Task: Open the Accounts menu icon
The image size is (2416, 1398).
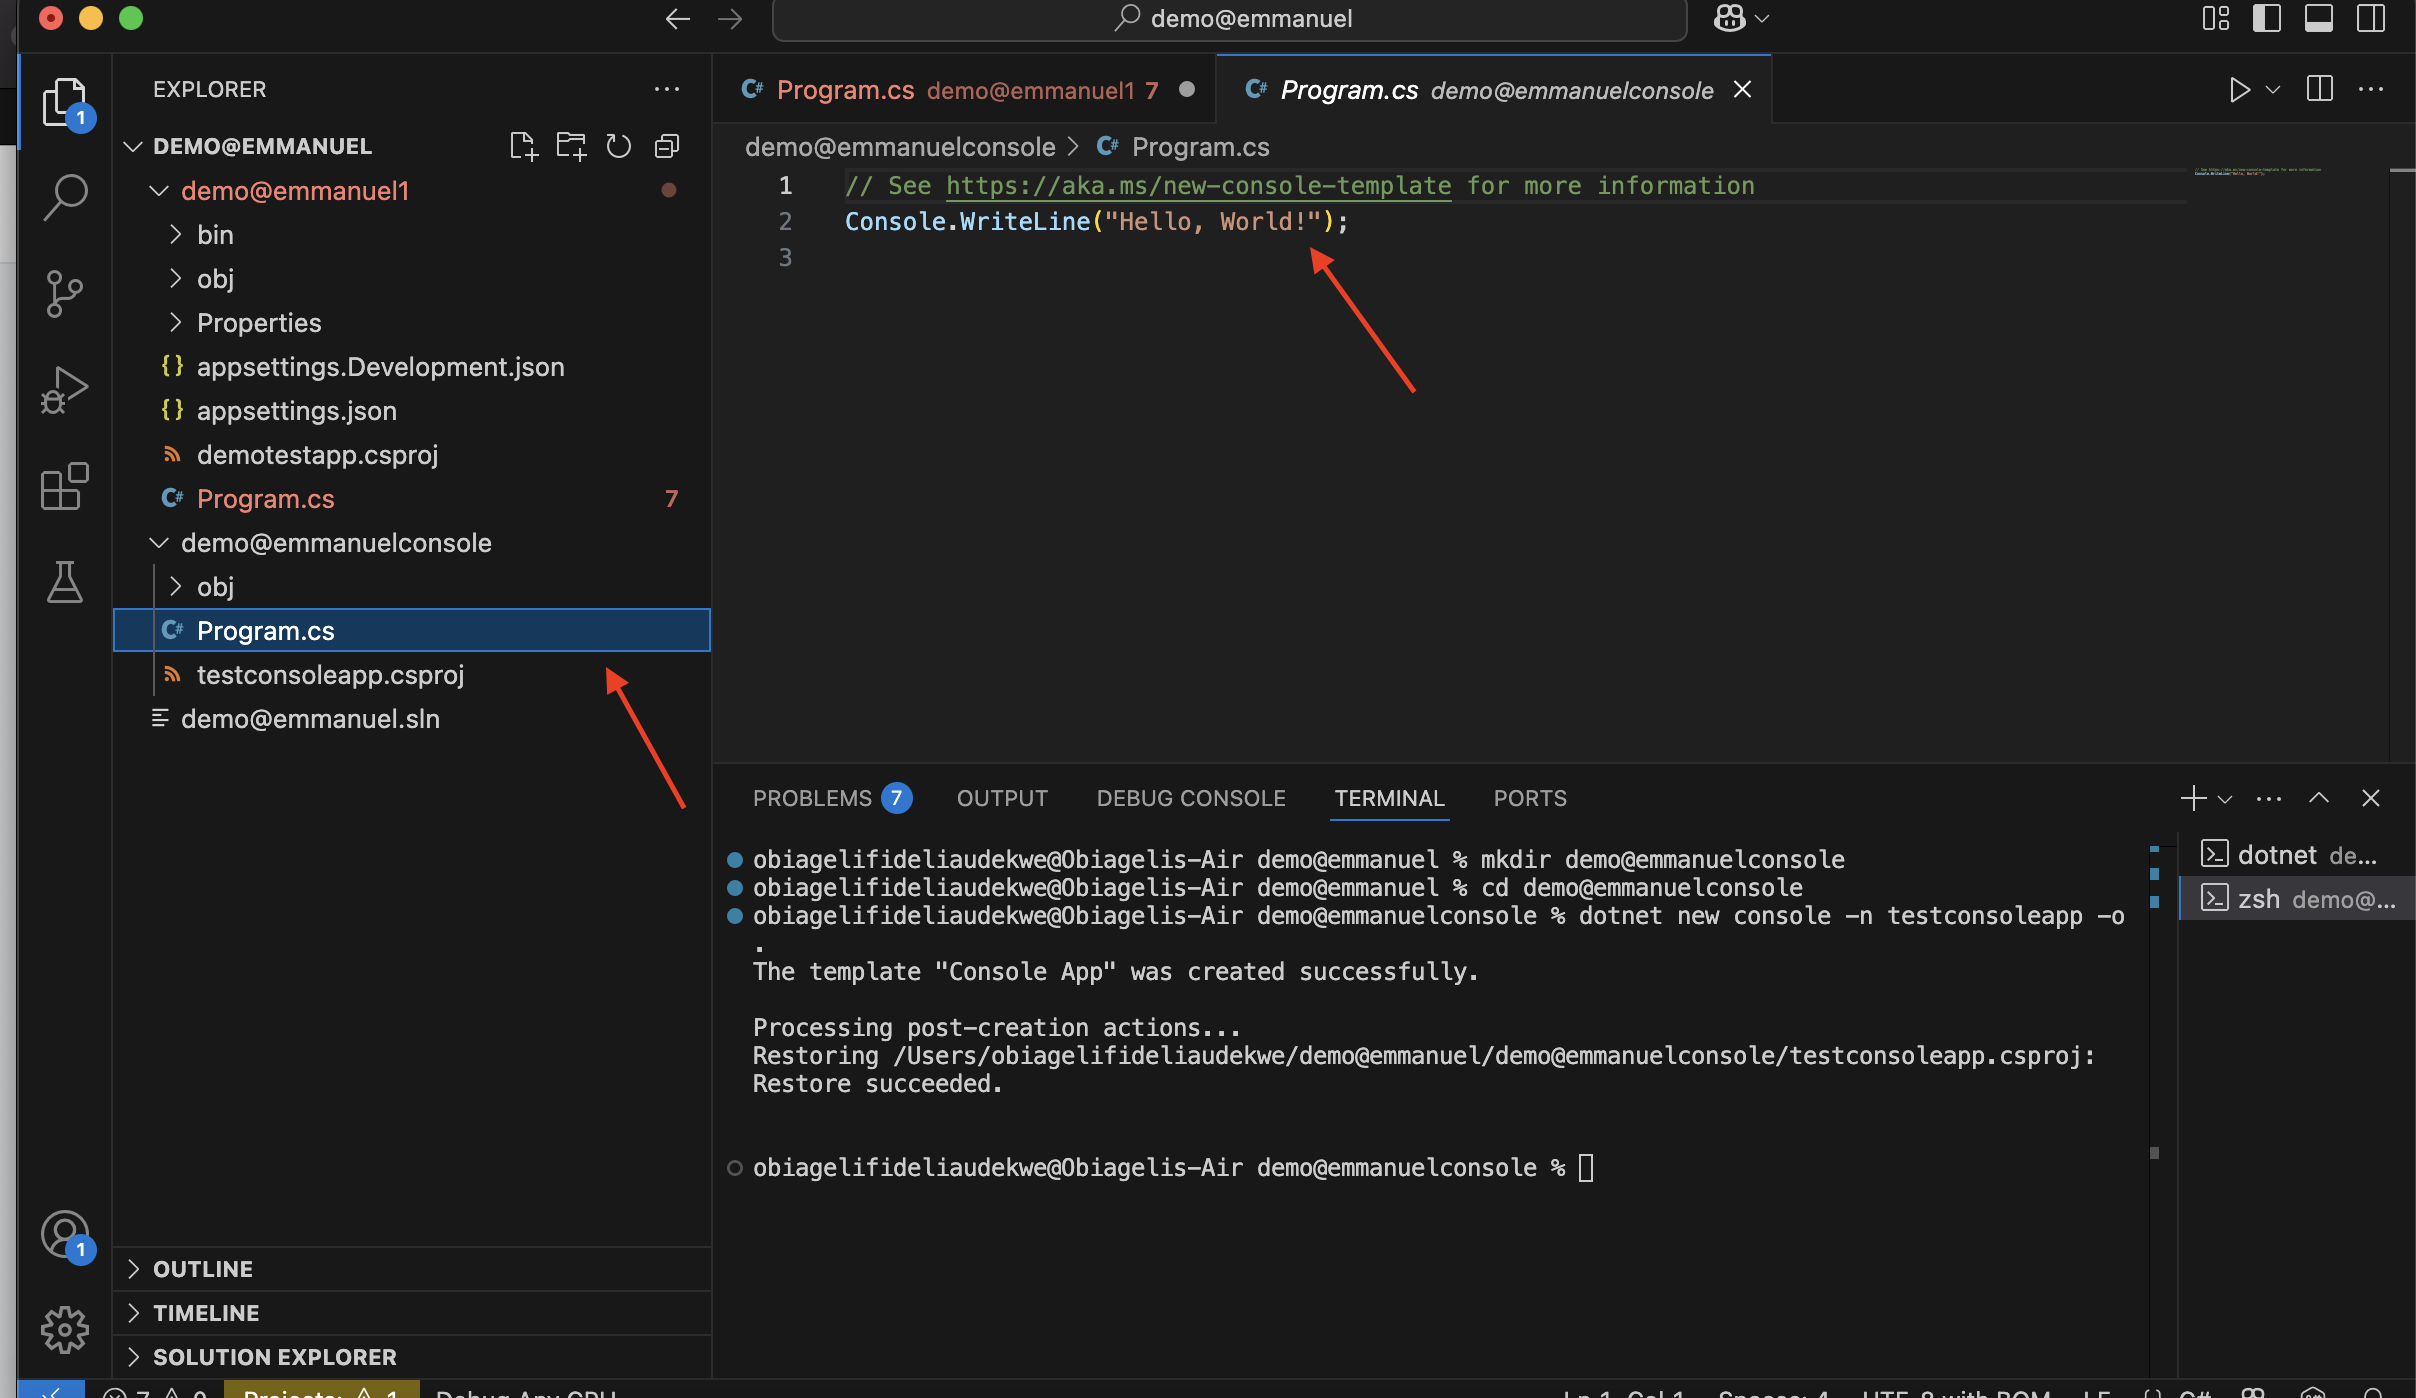Action: pos(65,1235)
